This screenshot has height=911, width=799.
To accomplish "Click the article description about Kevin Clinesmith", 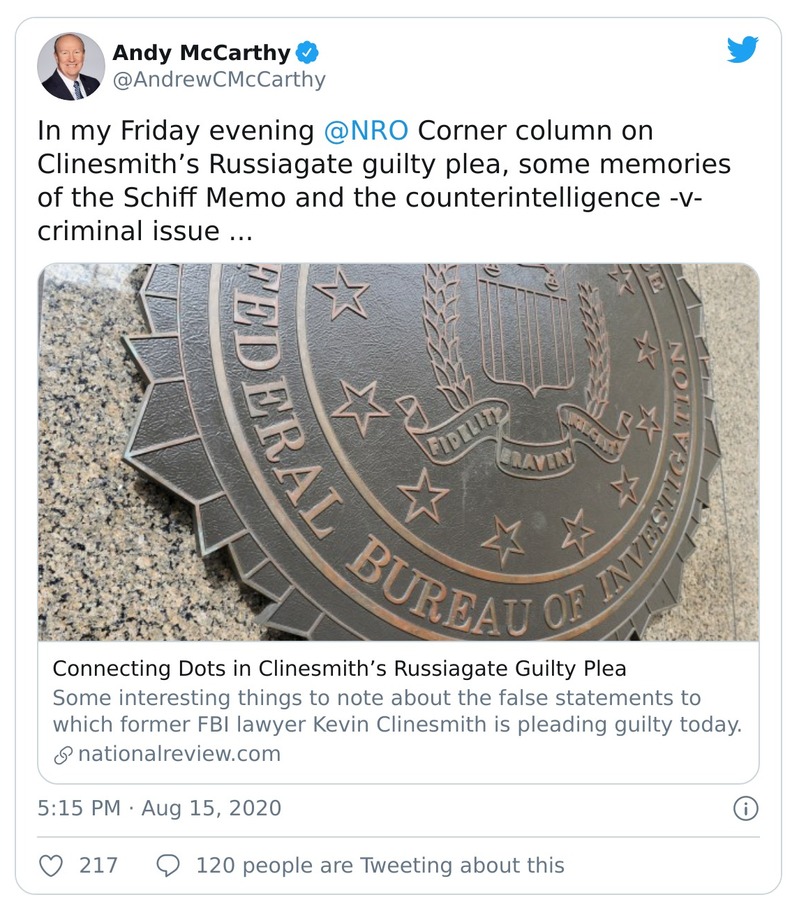I will tap(396, 711).
